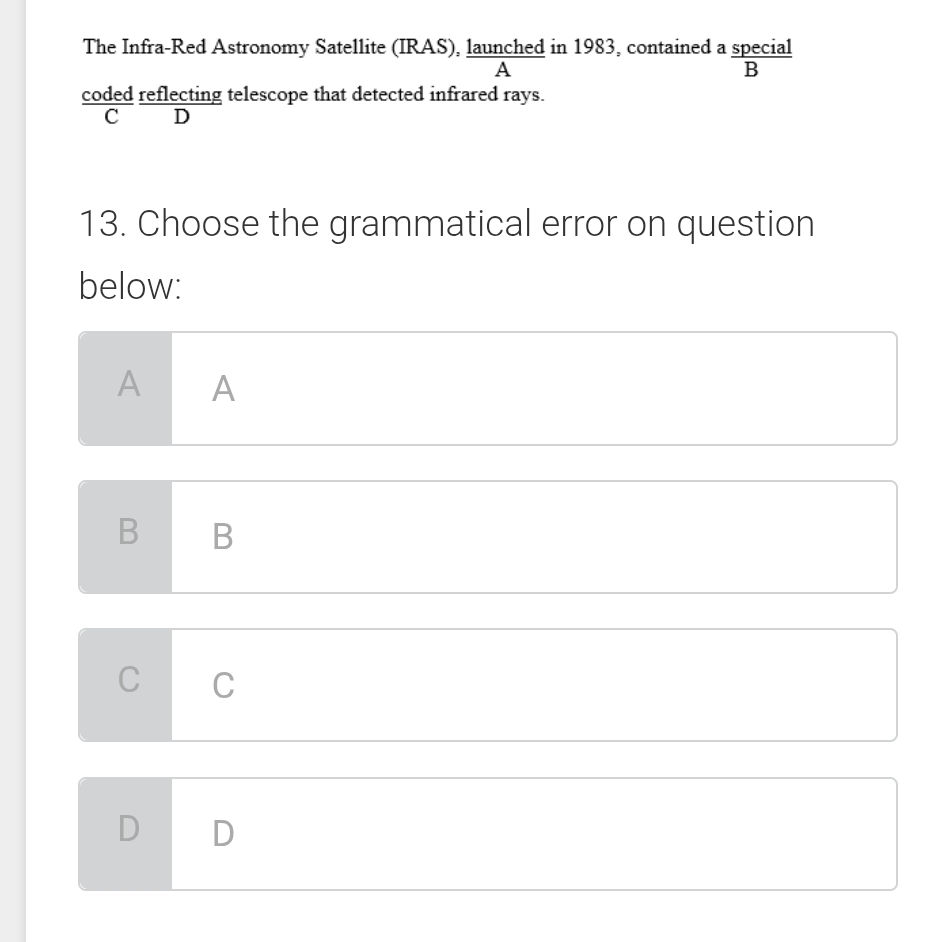Click the gray D badge of fourth option
Image resolution: width=946 pixels, height=942 pixels.
pos(126,832)
